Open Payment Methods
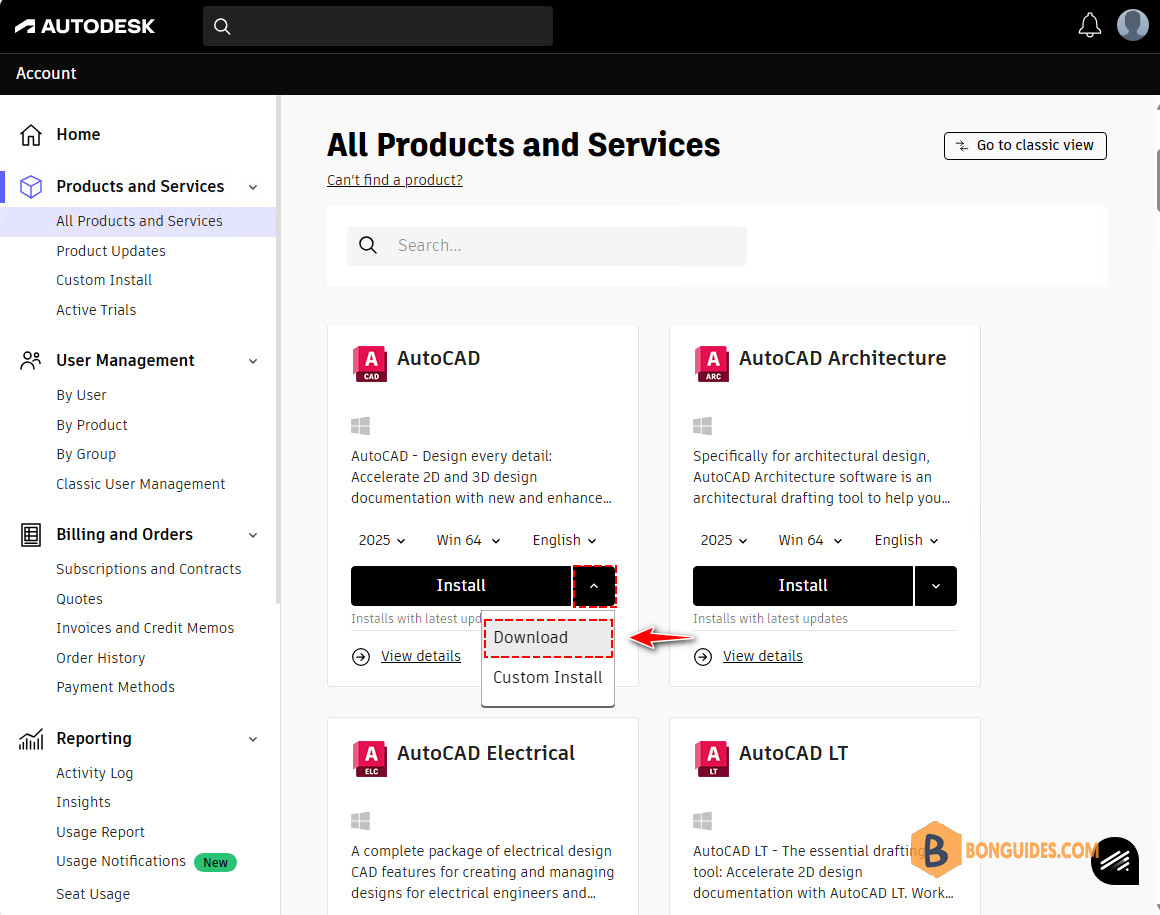The width and height of the screenshot is (1160, 915). coord(115,687)
